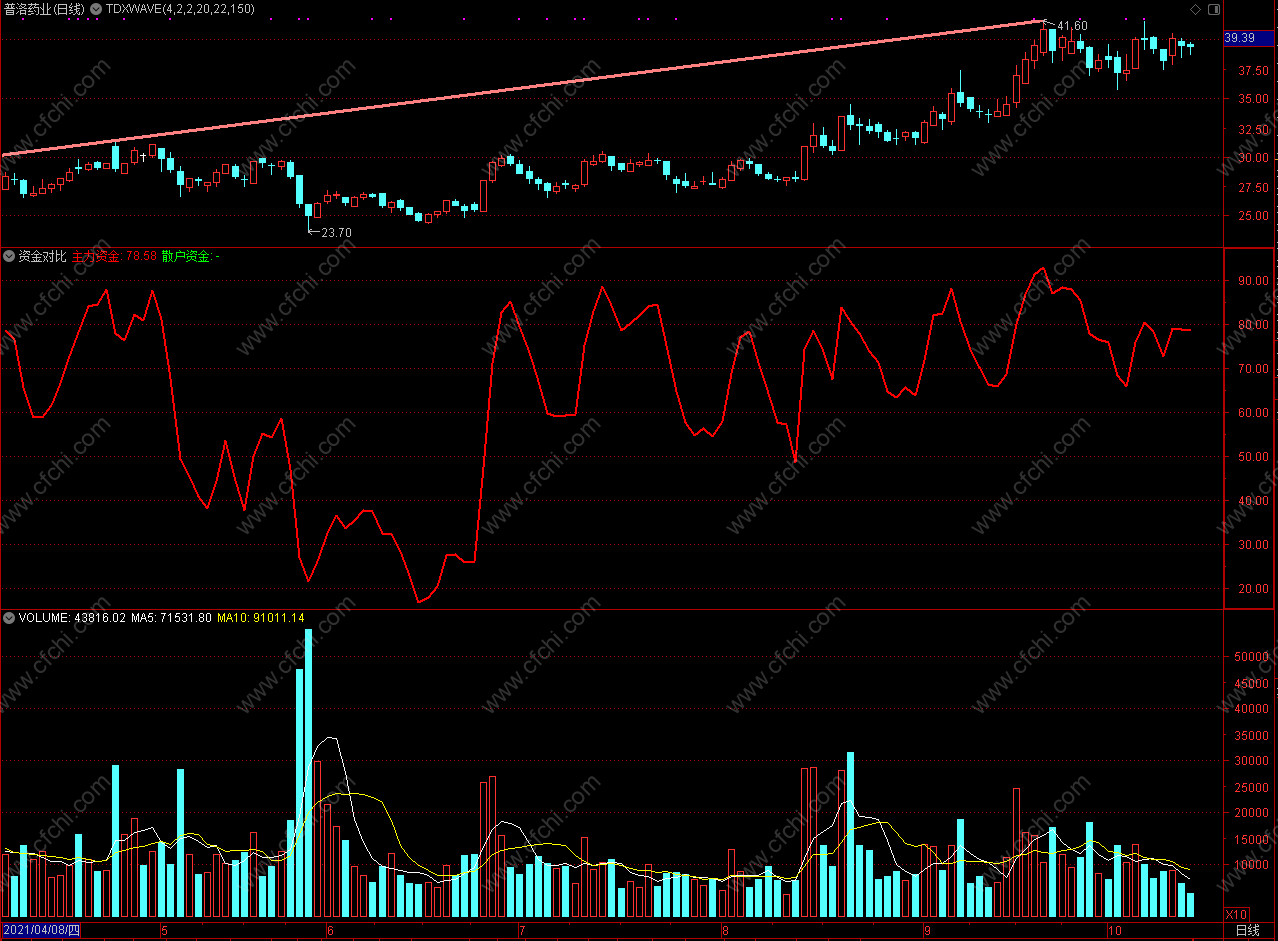Click the 37.50 price axis label

tap(1254, 71)
